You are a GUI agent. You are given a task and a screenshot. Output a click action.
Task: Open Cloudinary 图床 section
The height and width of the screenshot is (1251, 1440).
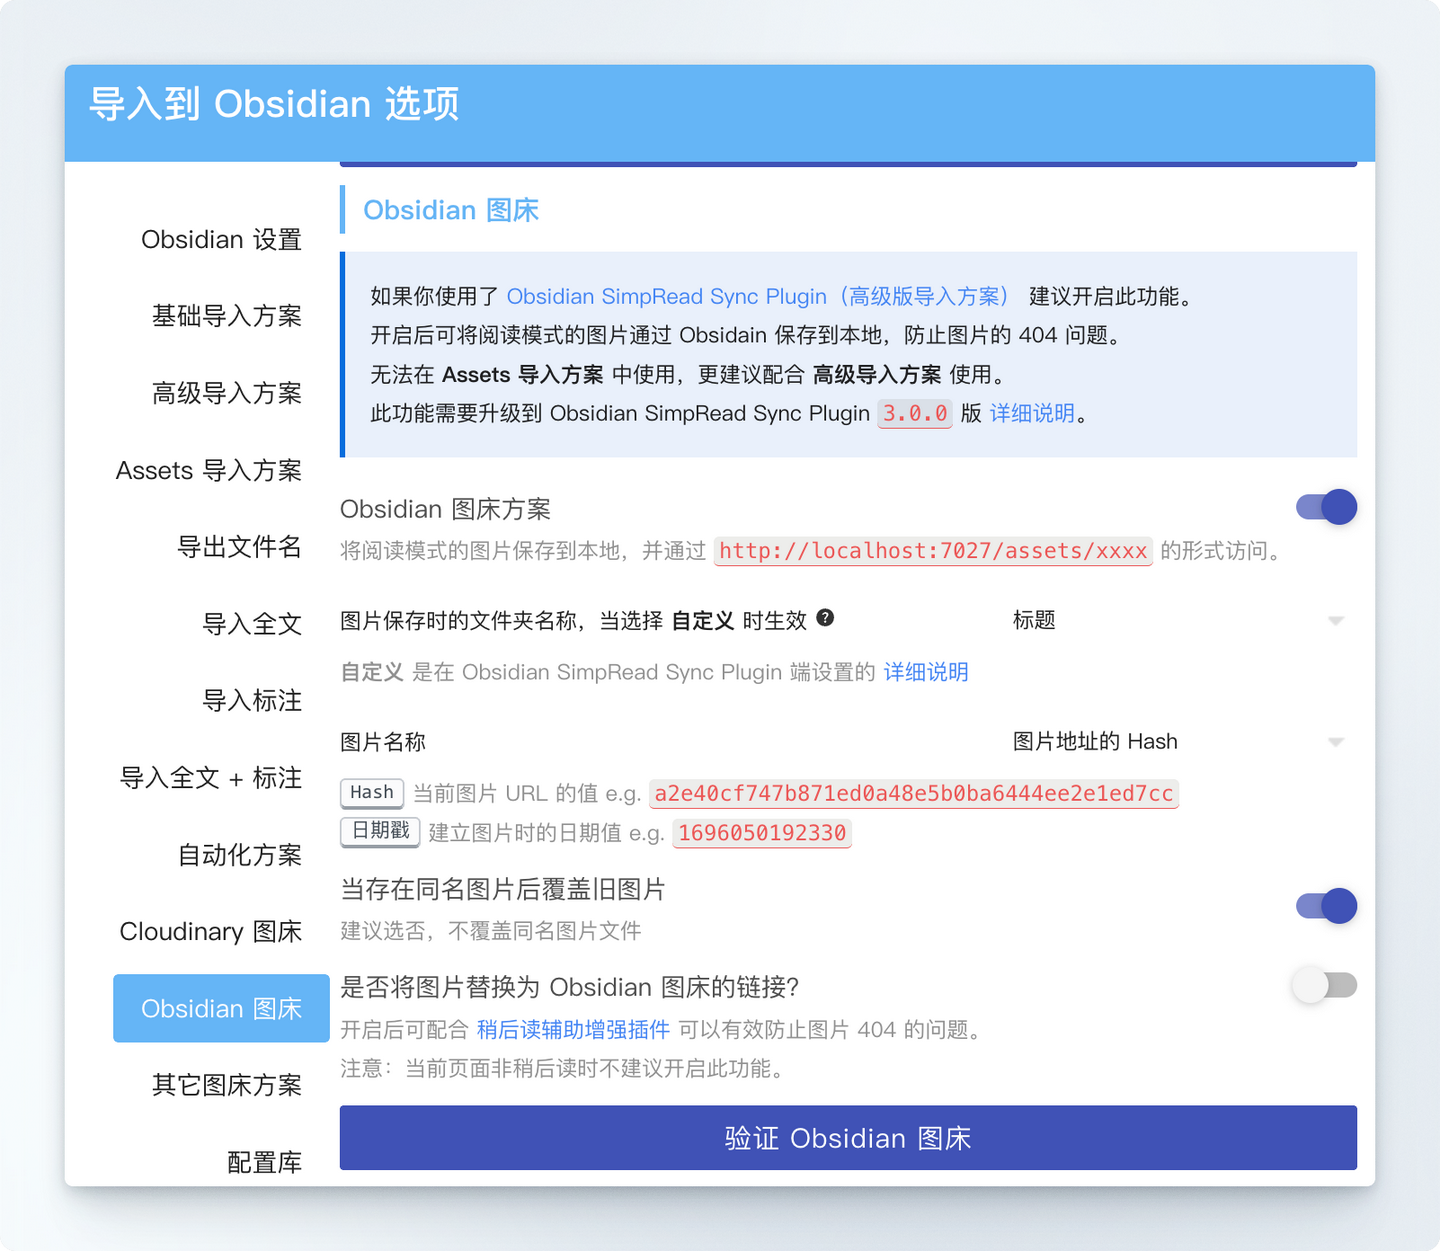210,932
